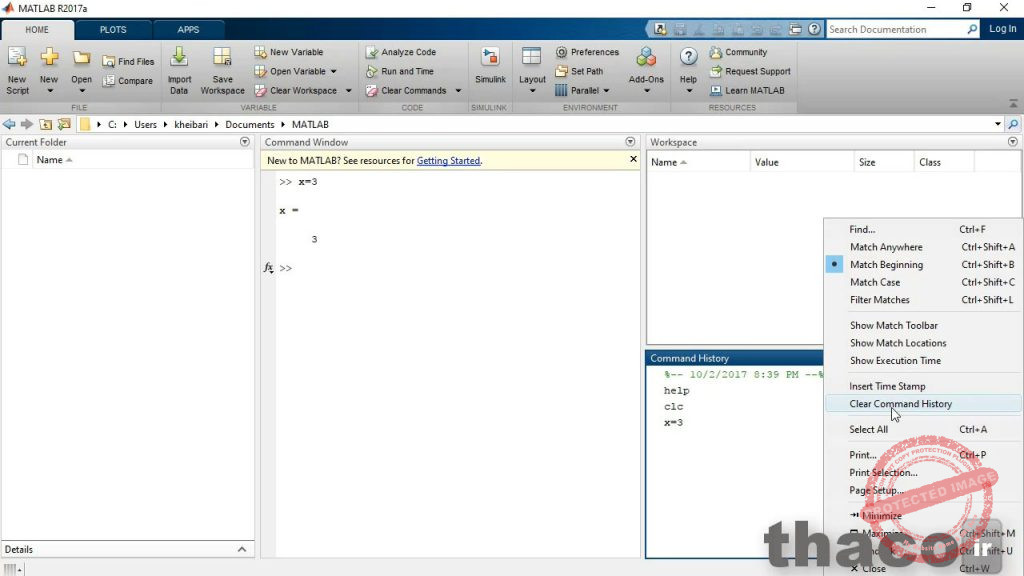Click Documents in folder path
Viewport: 1024px width, 576px height.
[249, 124]
